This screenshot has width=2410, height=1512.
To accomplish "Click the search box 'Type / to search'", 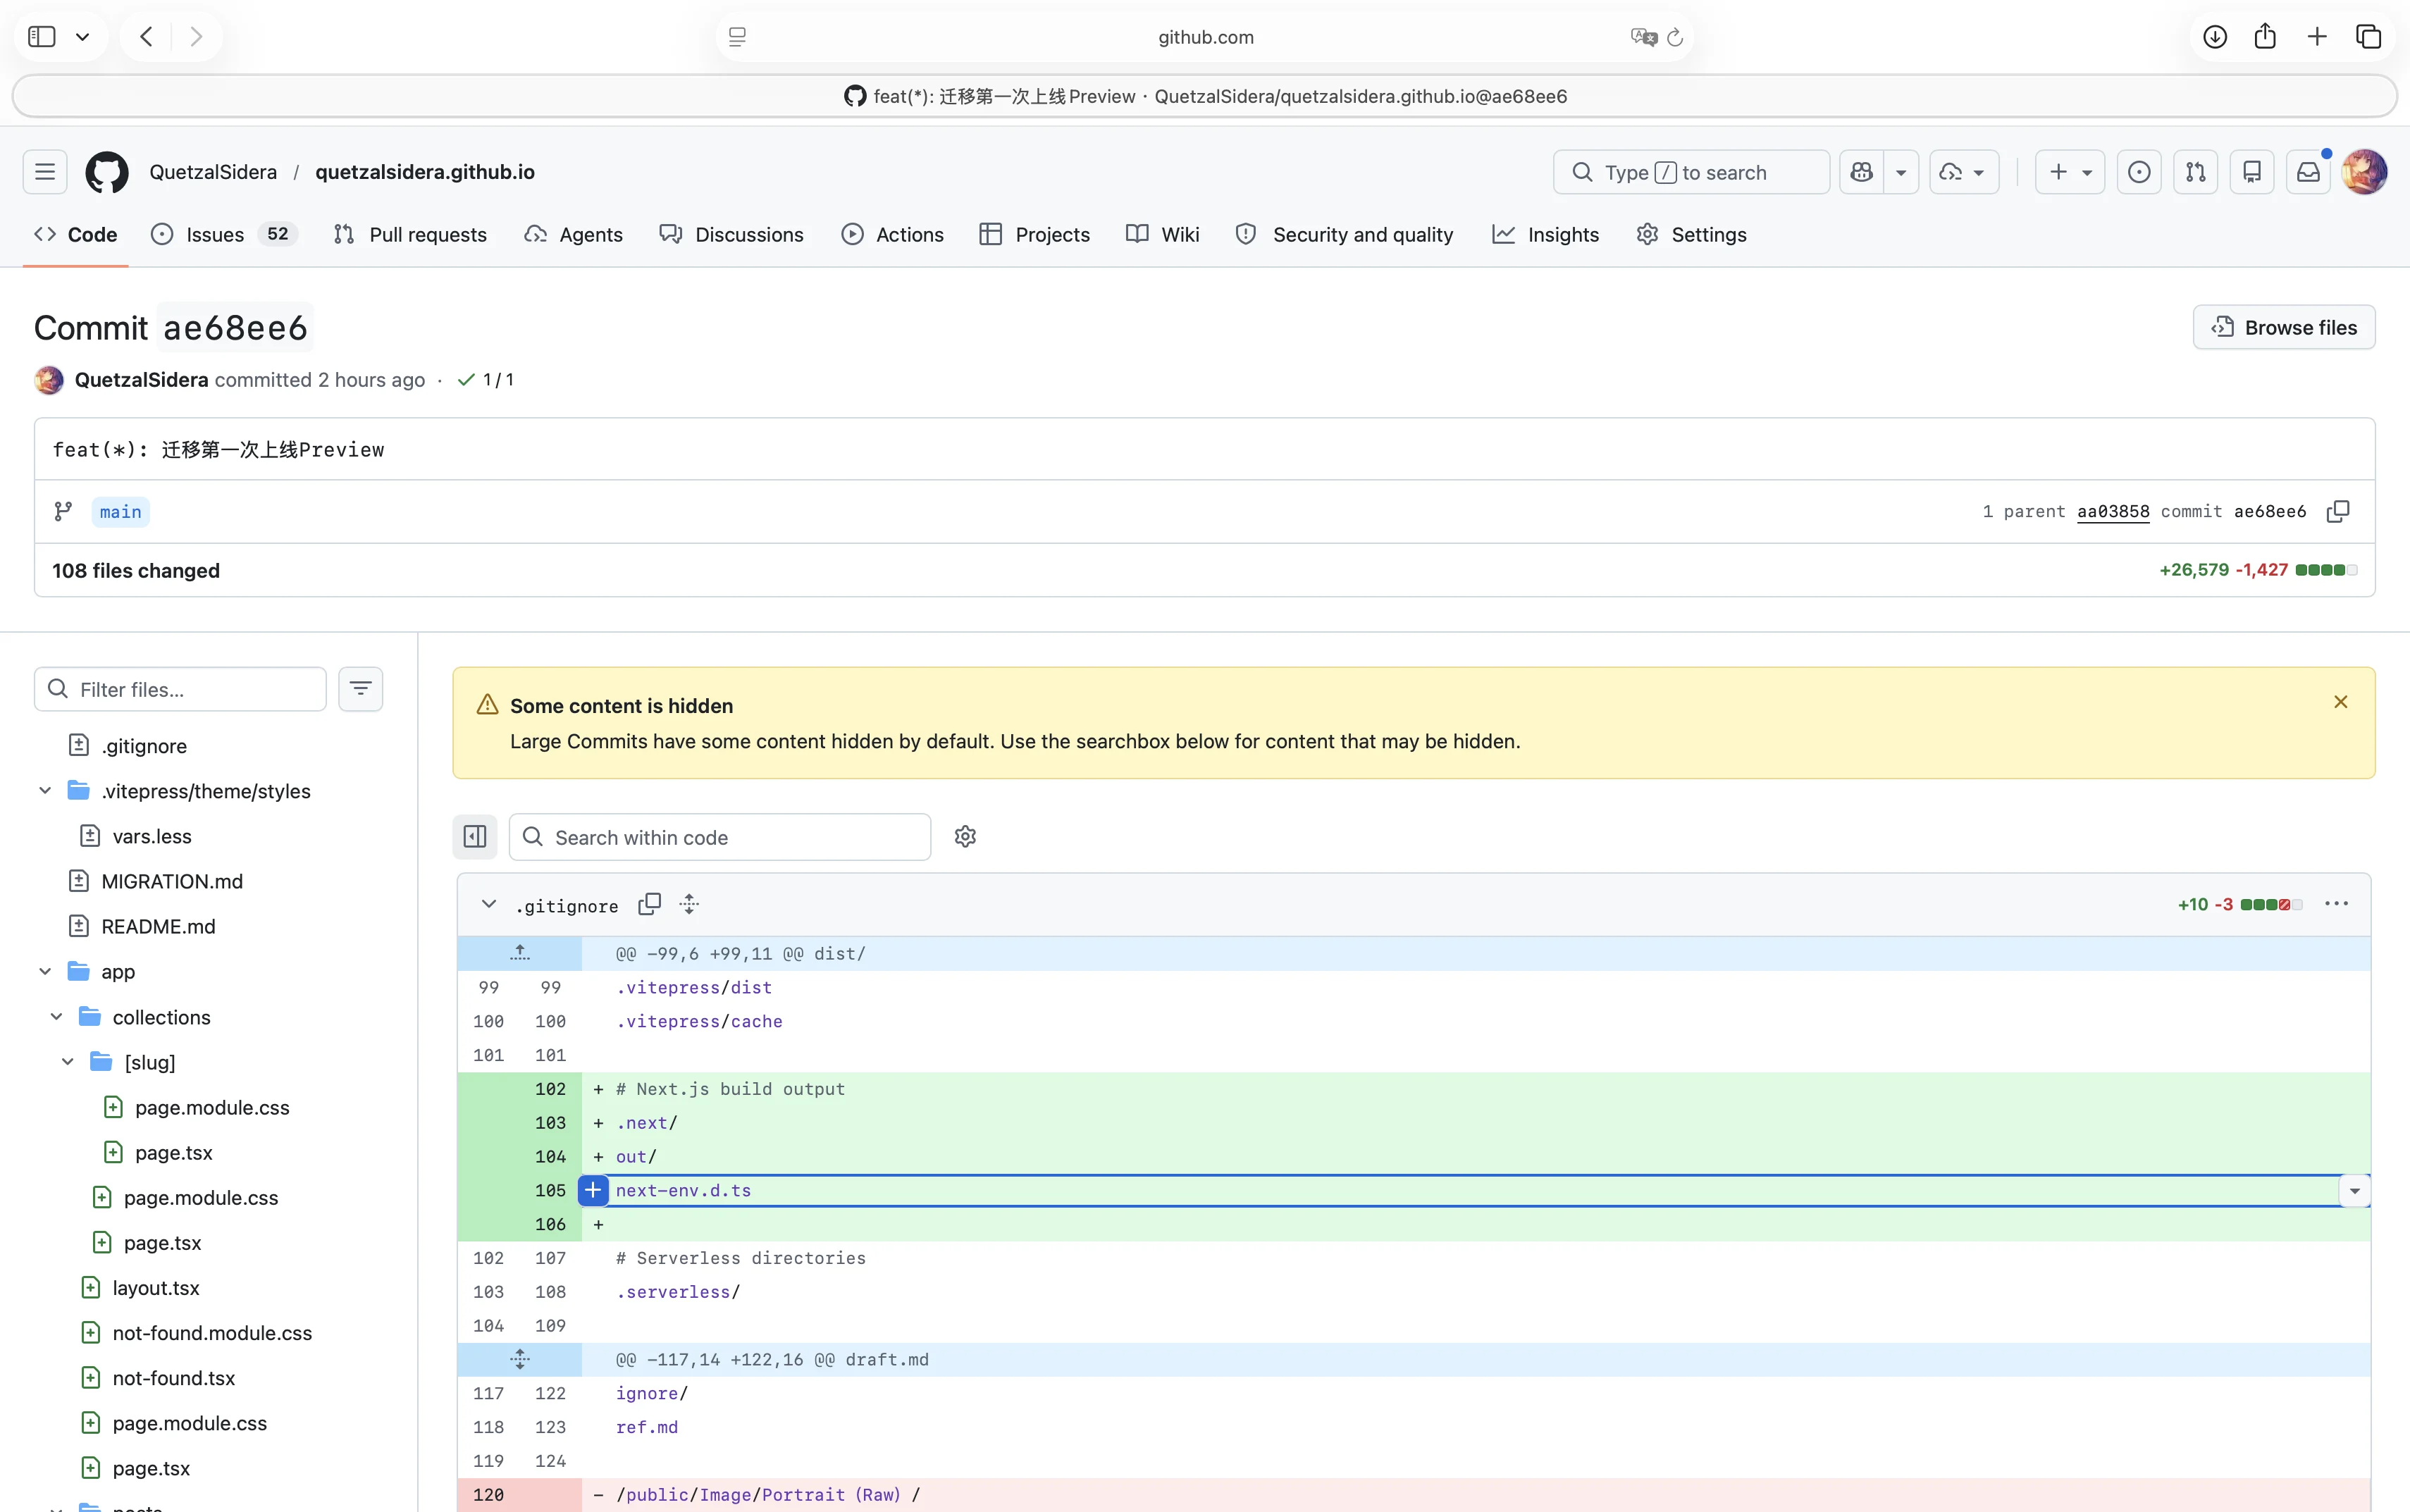I will coord(1691,172).
